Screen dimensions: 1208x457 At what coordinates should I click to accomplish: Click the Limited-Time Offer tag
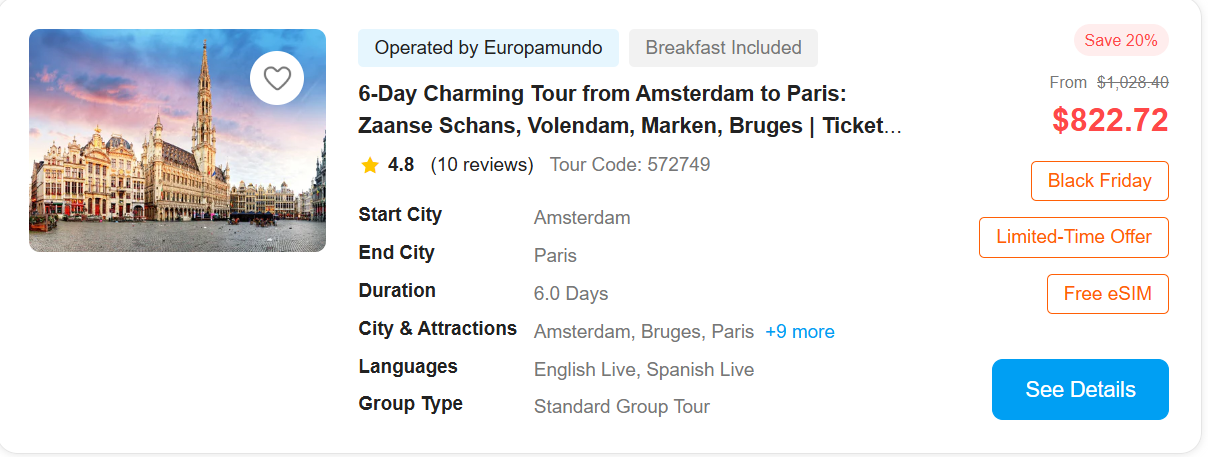[x=1073, y=237]
